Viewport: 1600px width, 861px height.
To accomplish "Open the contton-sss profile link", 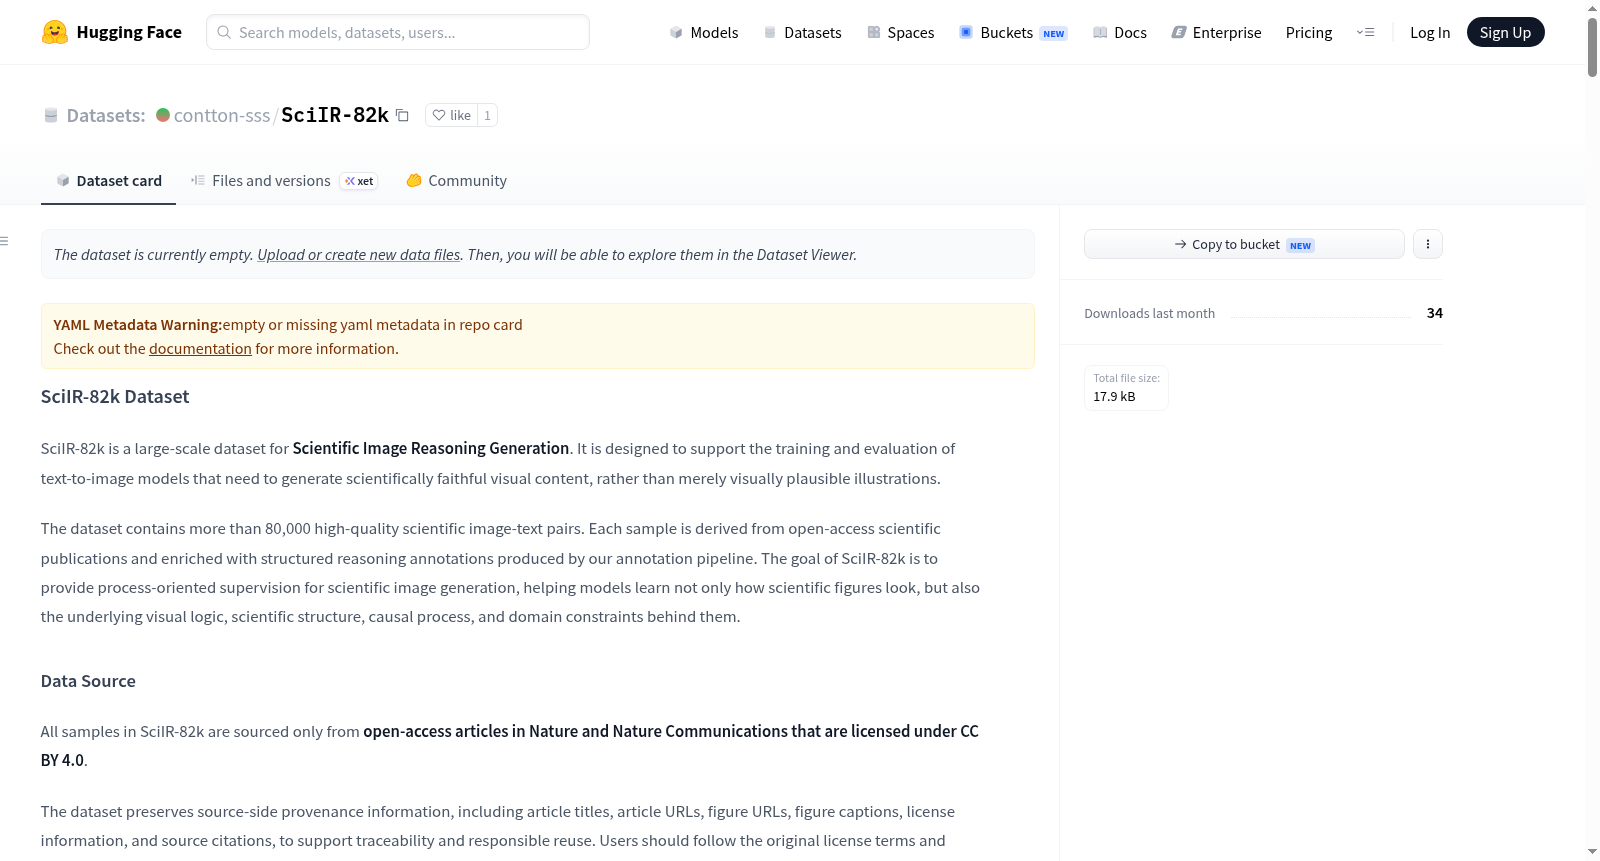I will click(222, 115).
